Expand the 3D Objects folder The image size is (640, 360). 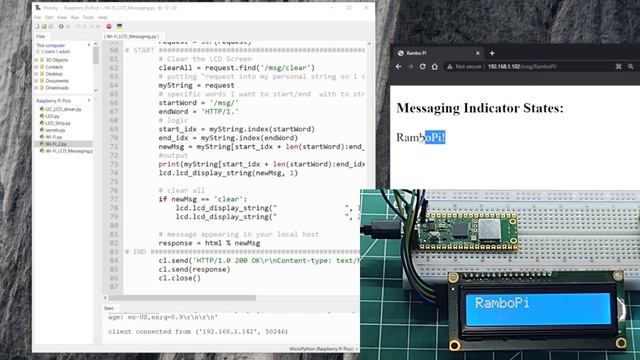pyautogui.click(x=37, y=60)
